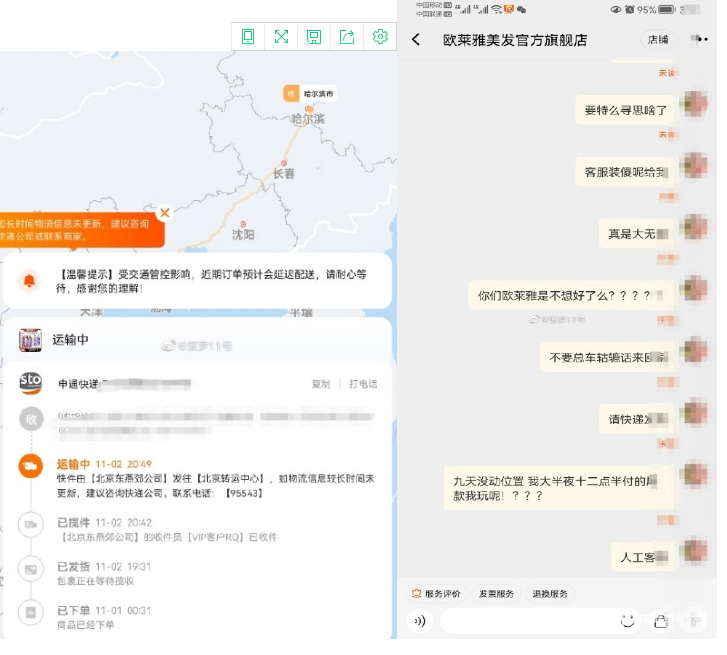This screenshot has width=727, height=655.
Task: Click the product thumbnail beside 运输中
Action: [x=30, y=340]
